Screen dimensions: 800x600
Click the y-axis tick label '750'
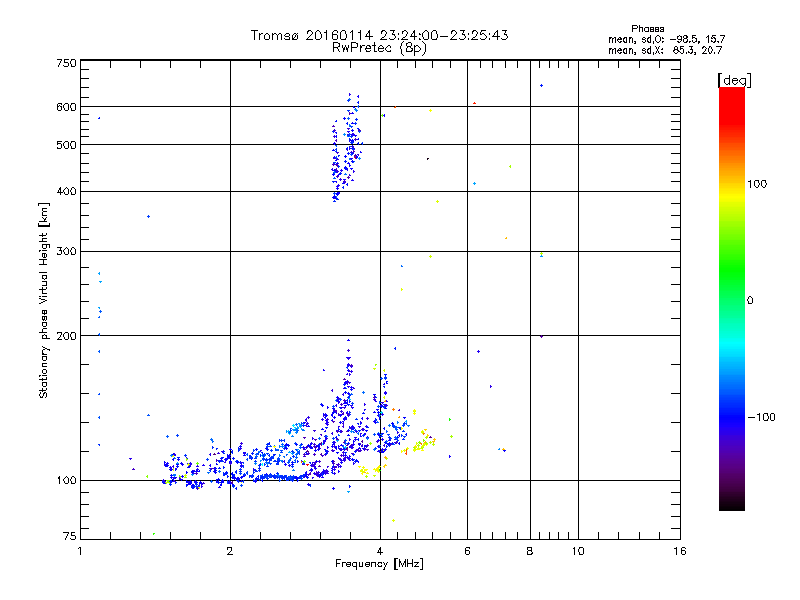(x=66, y=63)
